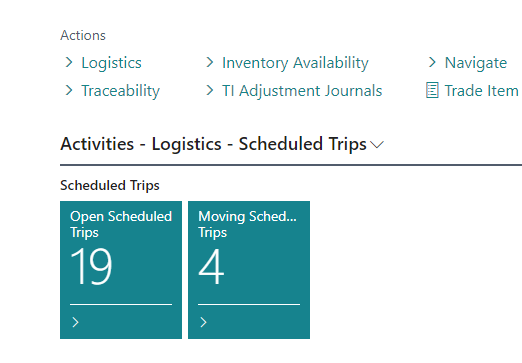Expand the Inventory Availability group

[295, 63]
